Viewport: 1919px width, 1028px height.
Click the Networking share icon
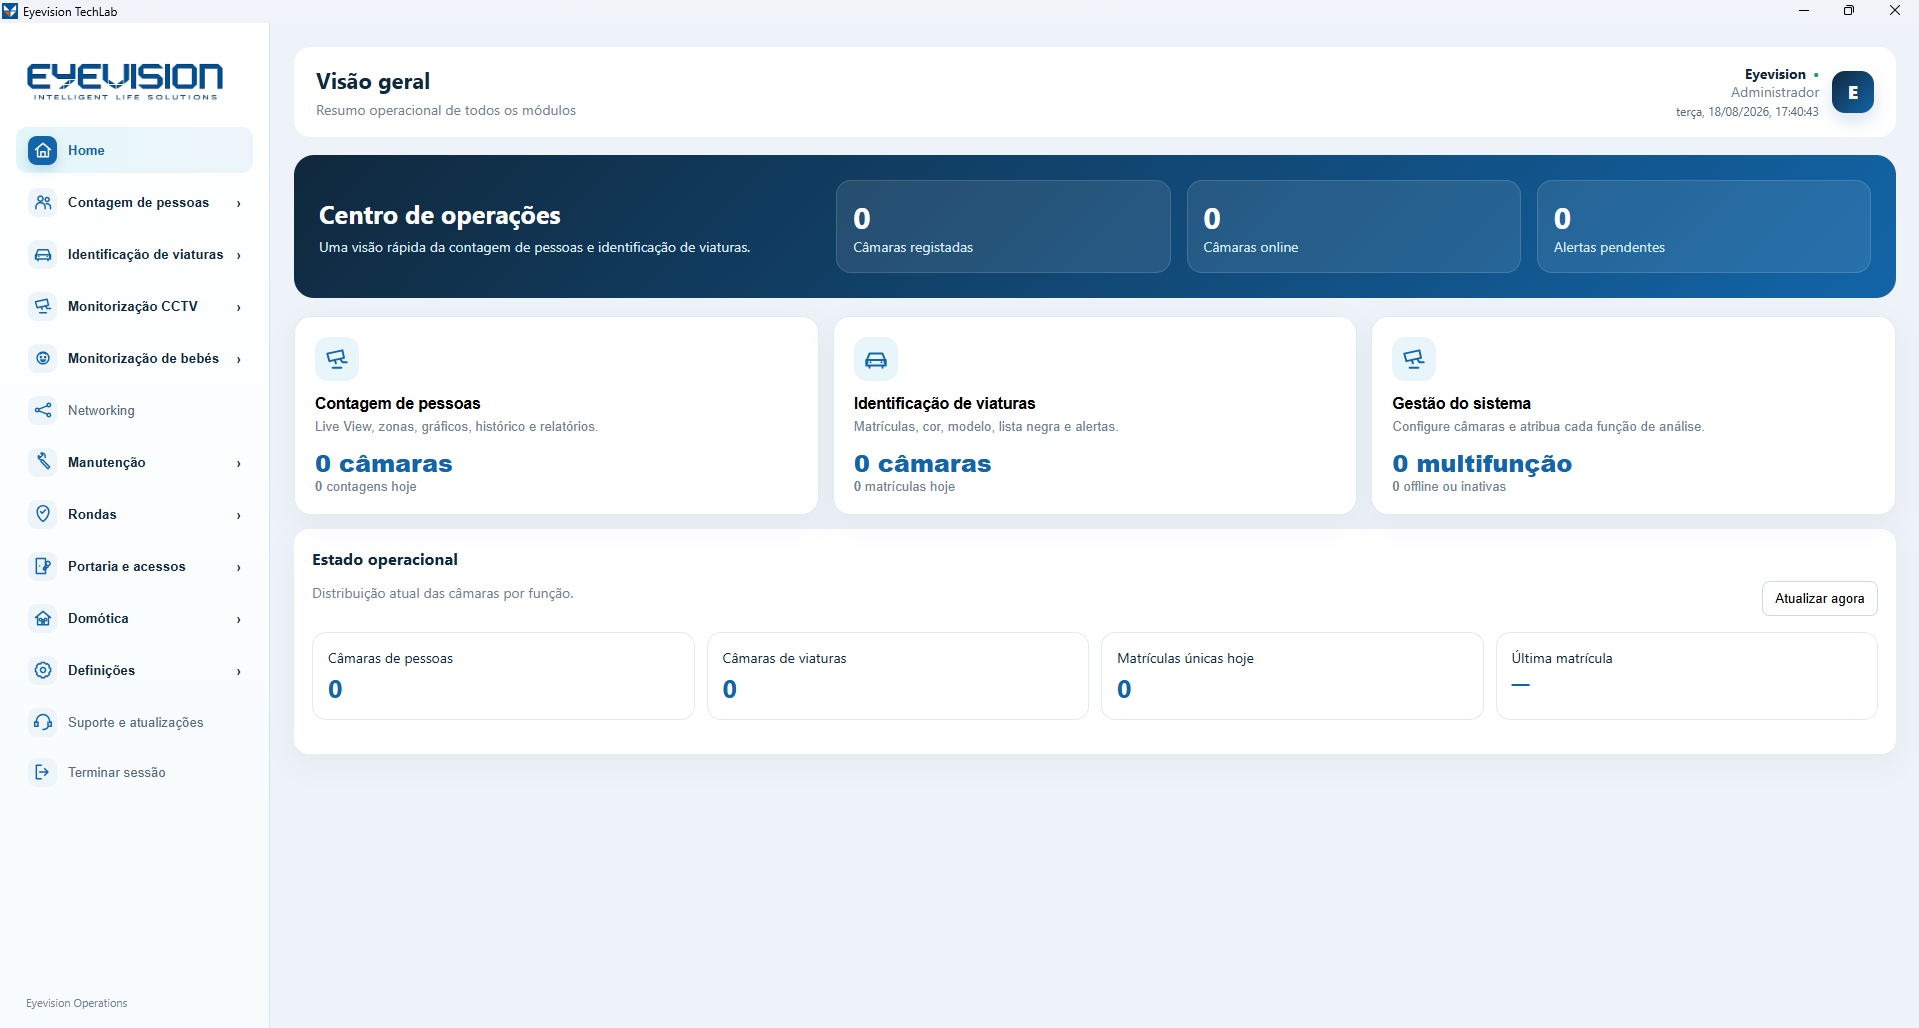(x=43, y=410)
